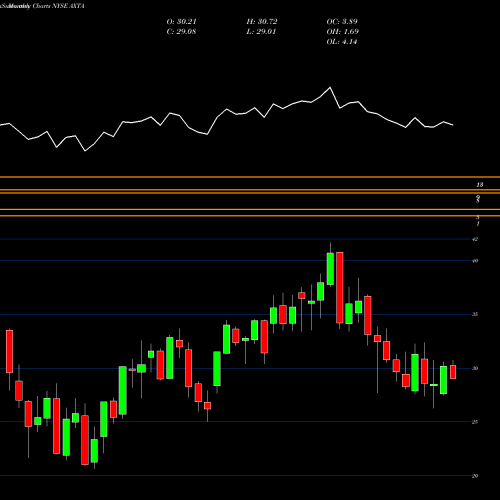Click the long red candle right after the peak
The height and width of the screenshot is (500, 500).
(x=340, y=288)
